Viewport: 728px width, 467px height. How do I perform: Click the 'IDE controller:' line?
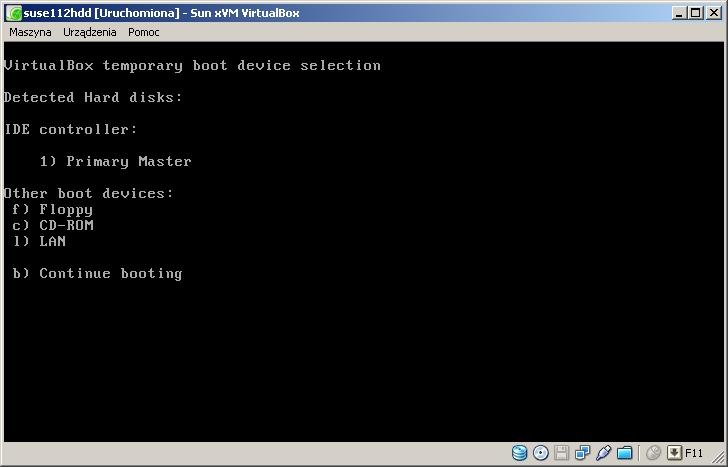click(x=71, y=129)
